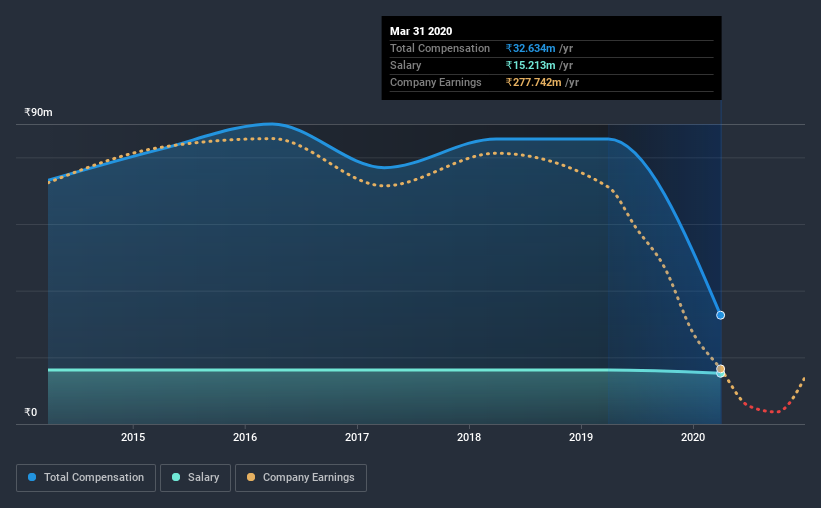Click the 2020 x-axis label

coord(693,437)
